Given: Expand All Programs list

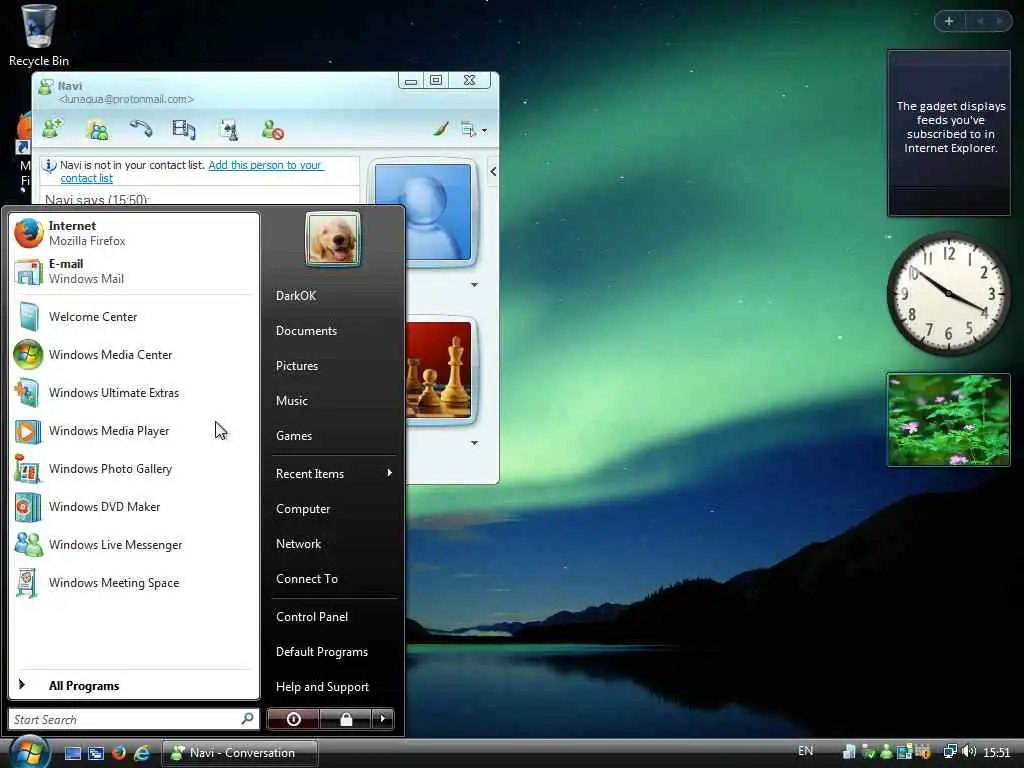Looking at the screenshot, I should click(134, 685).
